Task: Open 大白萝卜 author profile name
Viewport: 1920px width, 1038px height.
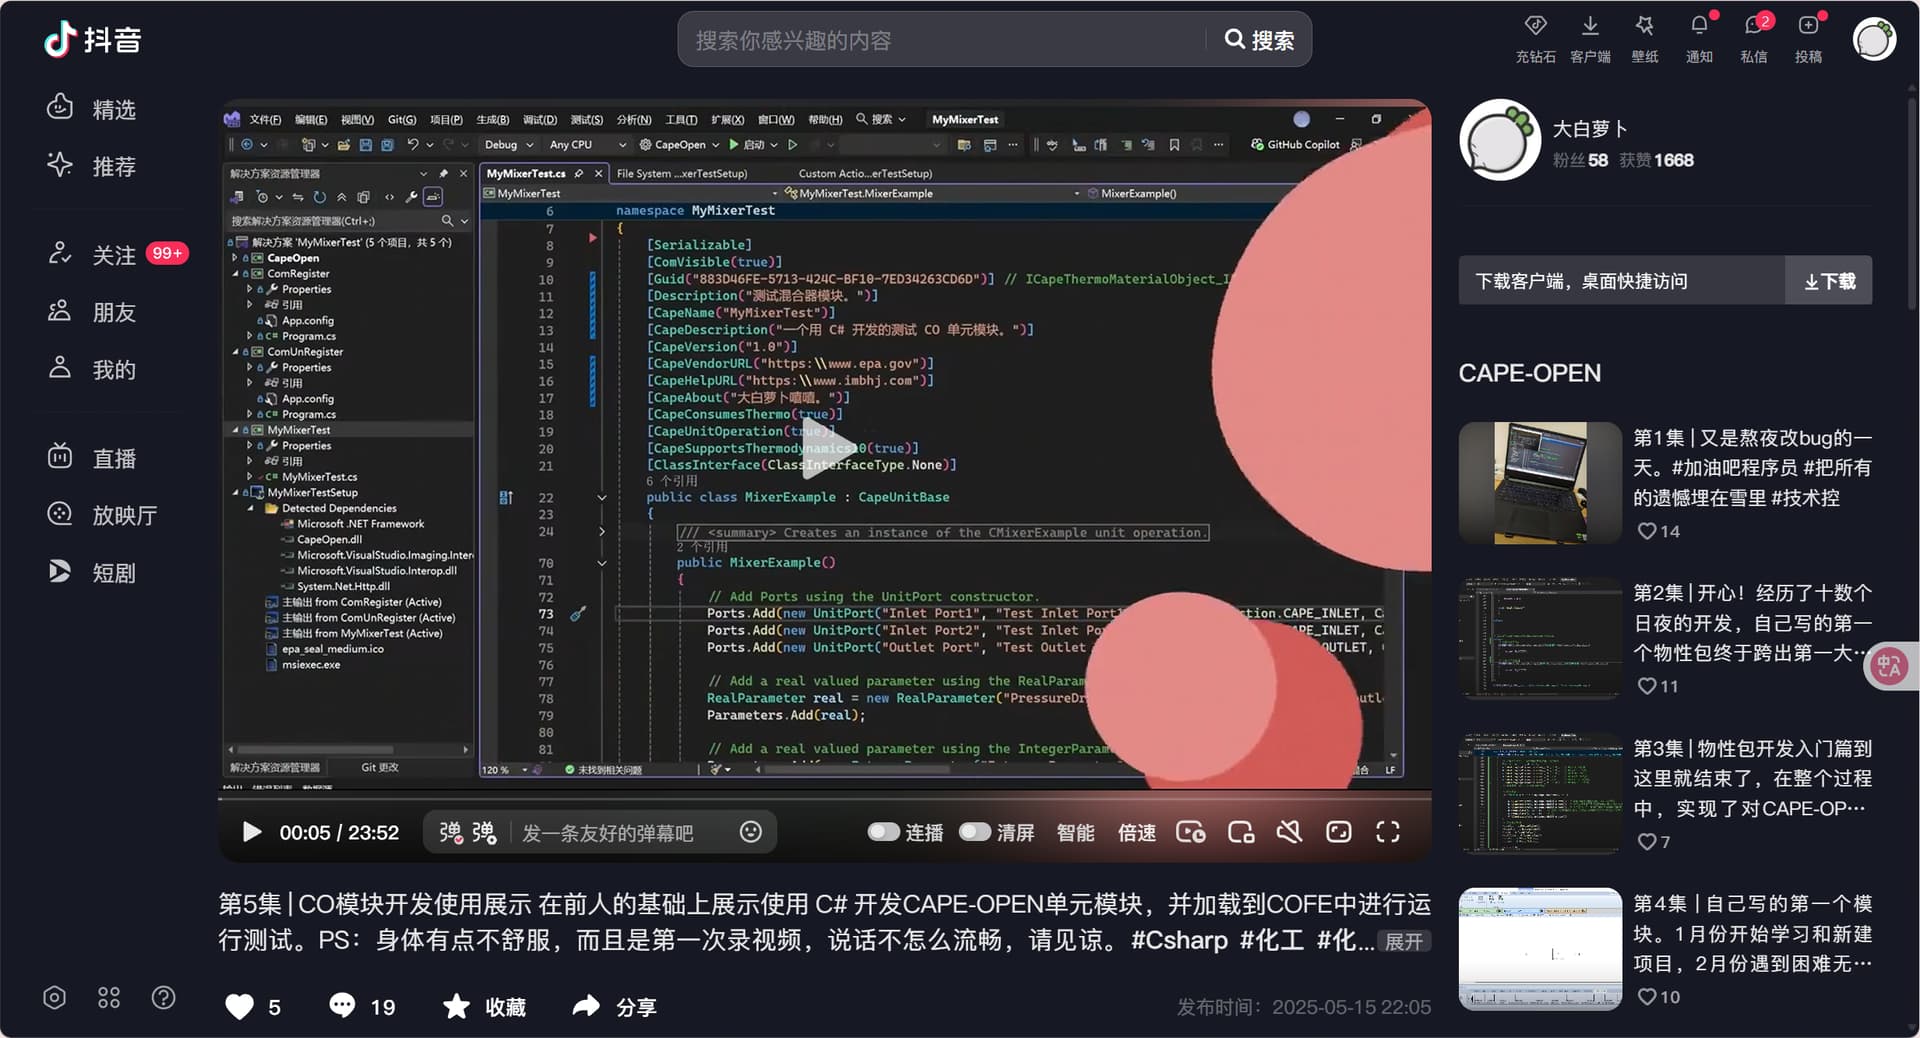Action: (1590, 128)
